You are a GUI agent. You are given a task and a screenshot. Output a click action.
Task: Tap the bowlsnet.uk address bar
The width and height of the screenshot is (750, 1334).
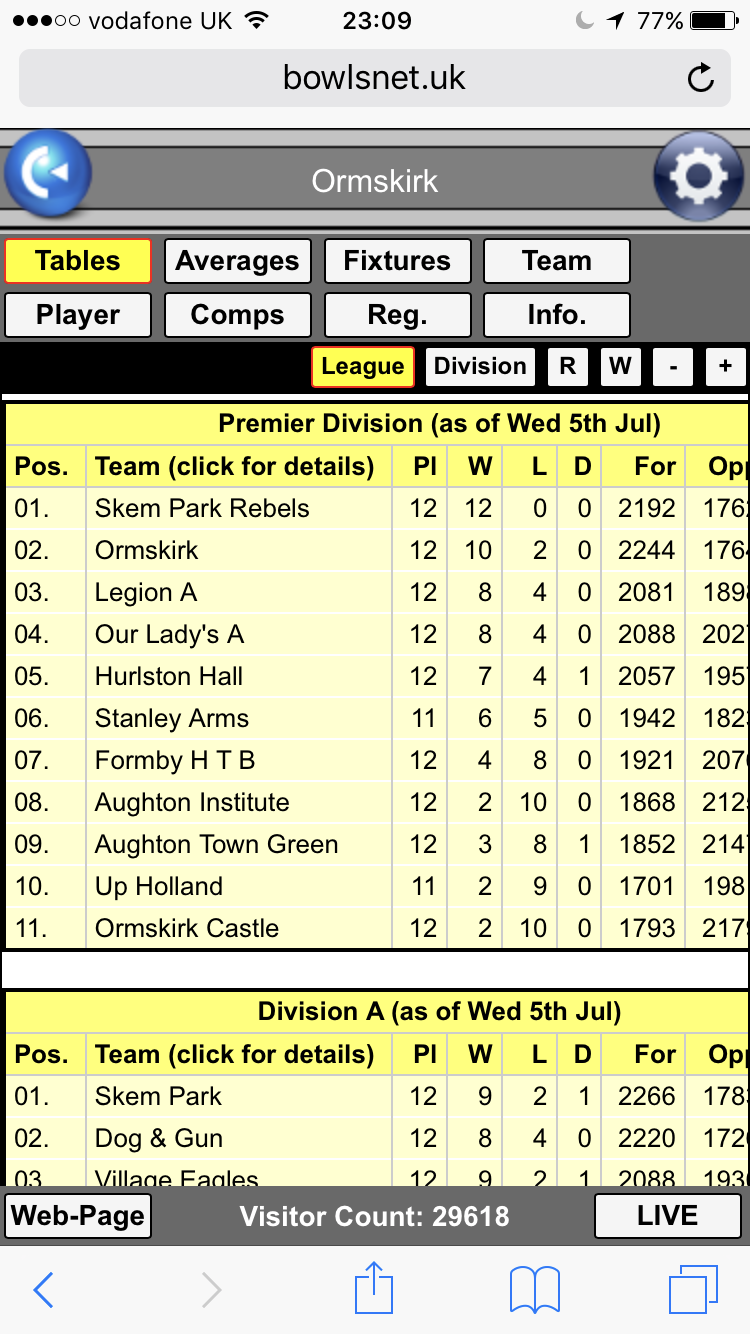tap(374, 78)
